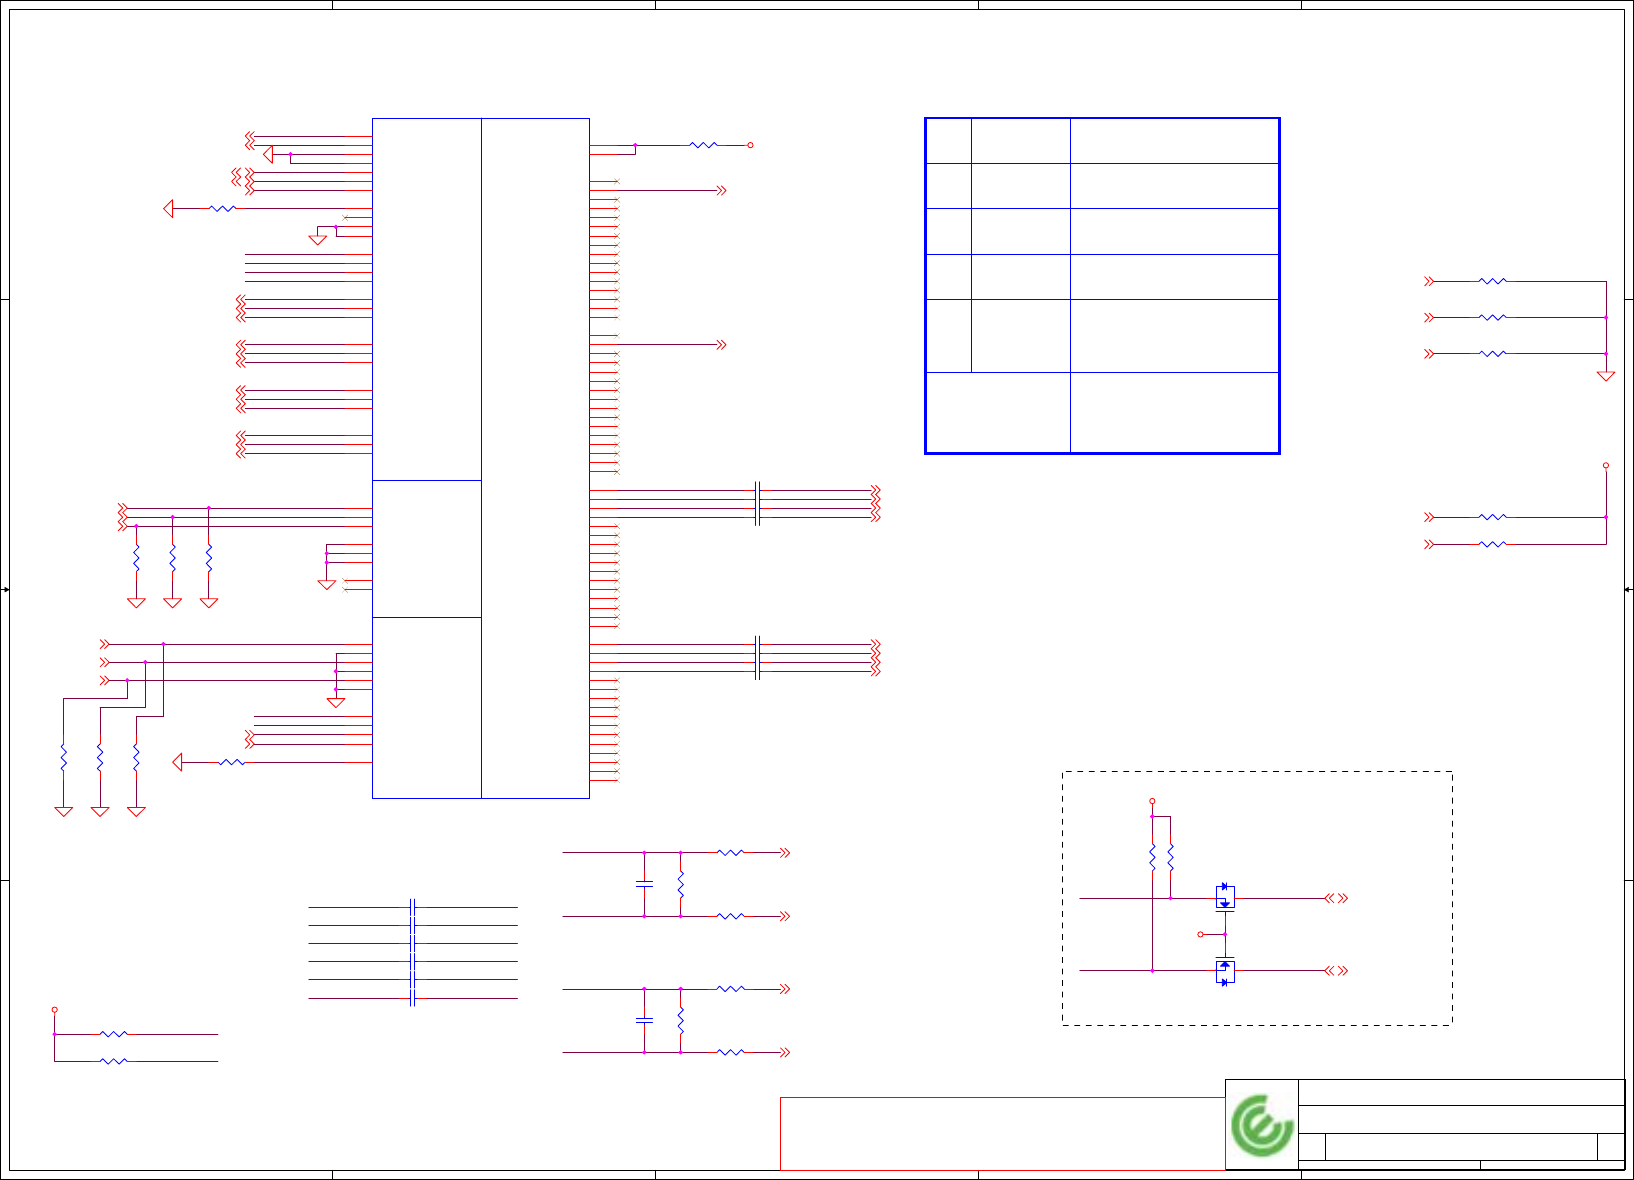This screenshot has height=1180, width=1634.
Task: Click the ground symbol below the right-side resistors
Action: [x=1606, y=376]
